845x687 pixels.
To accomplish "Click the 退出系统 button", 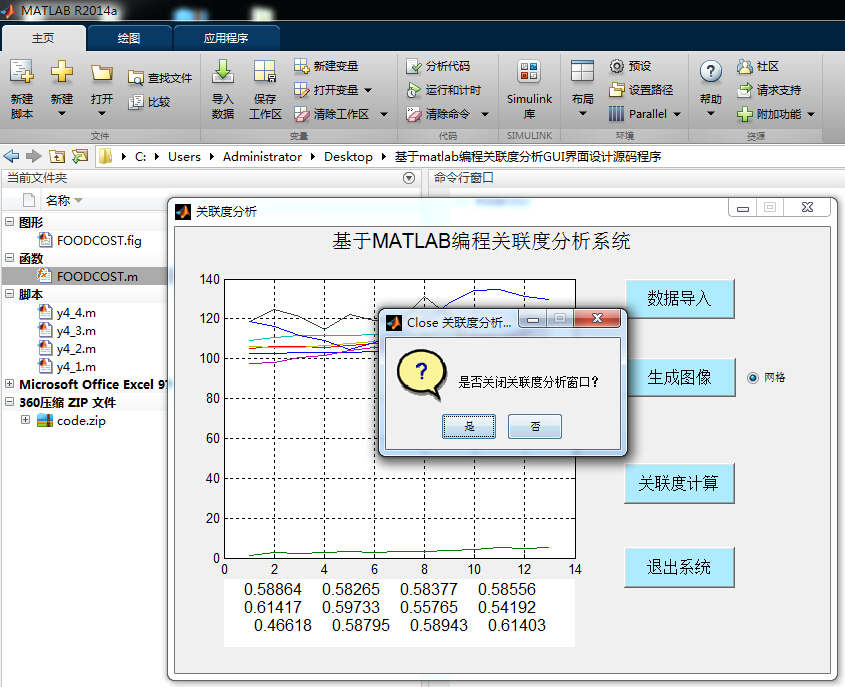I will tap(679, 567).
